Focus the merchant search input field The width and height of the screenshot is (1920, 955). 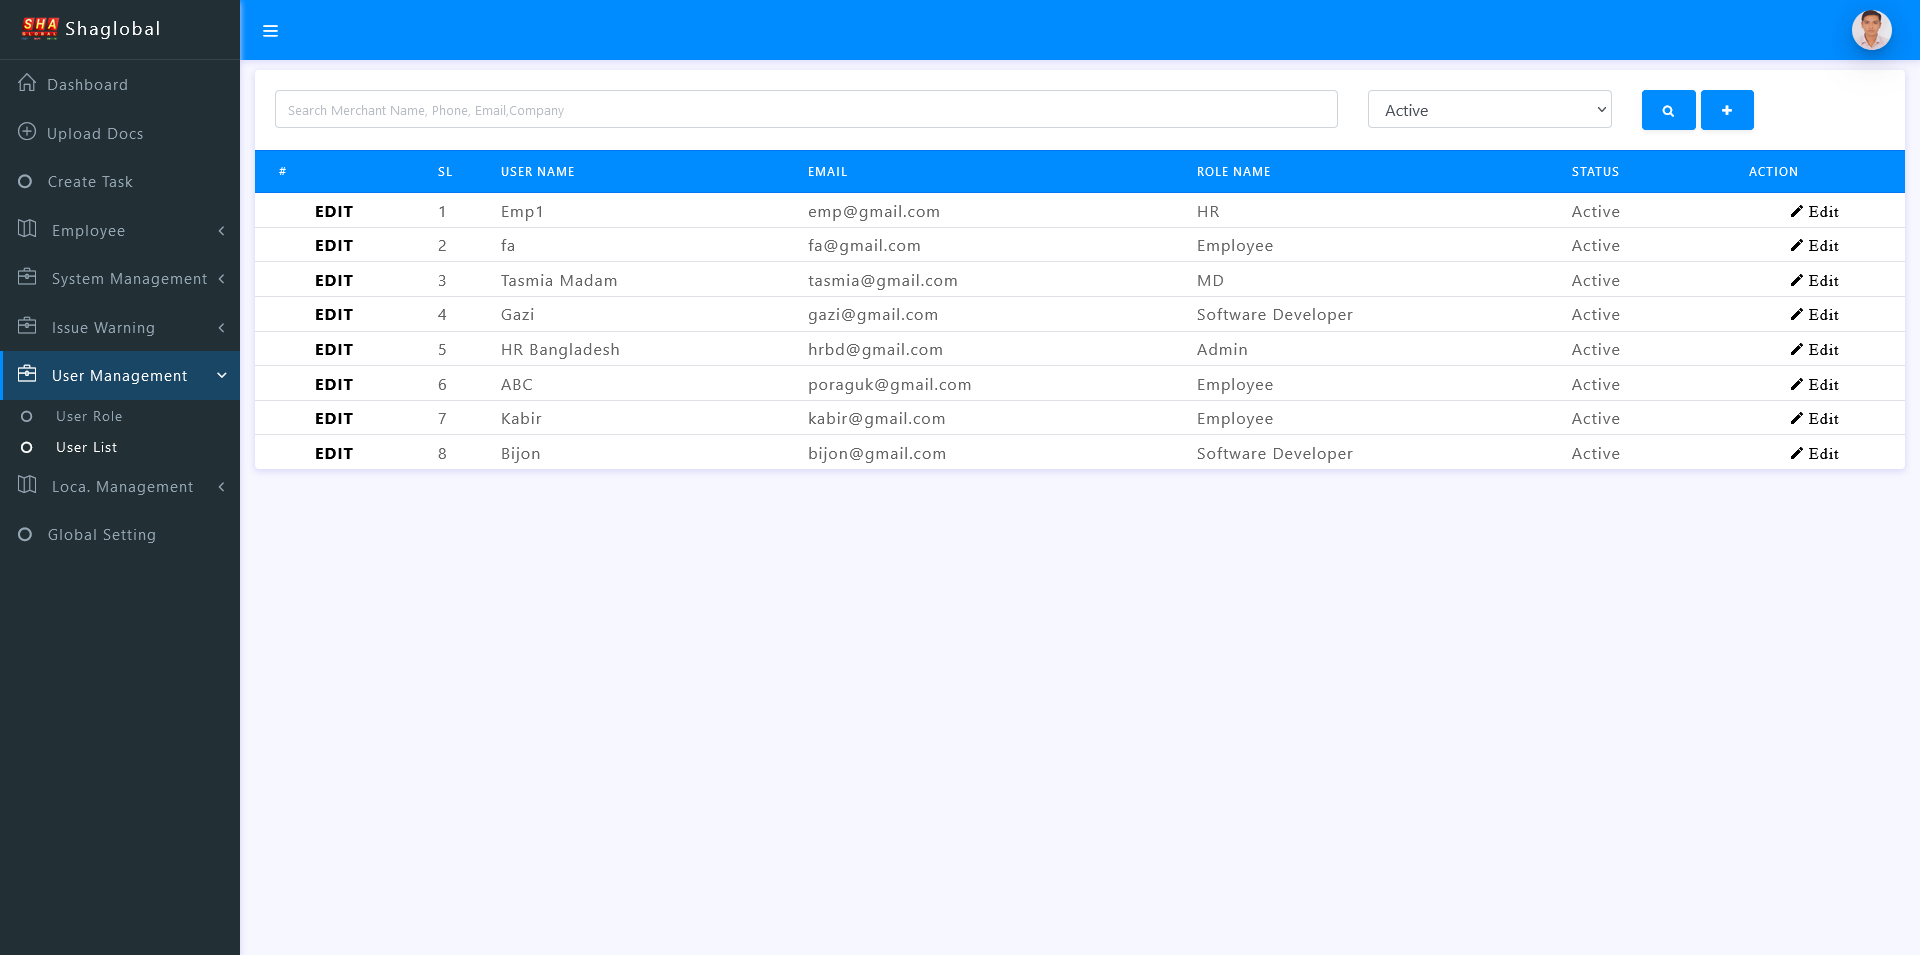click(805, 110)
